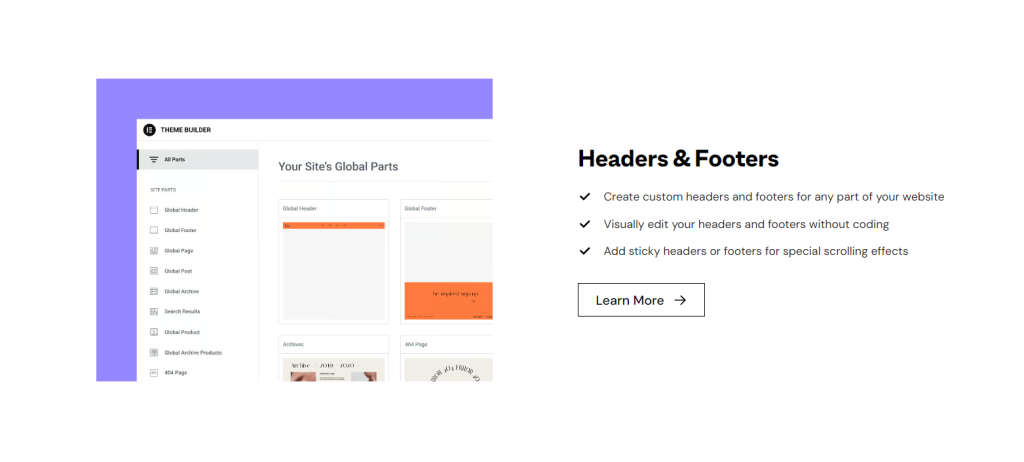Click the Headers & Footers heading
This screenshot has height=462, width=1024.
tap(678, 158)
